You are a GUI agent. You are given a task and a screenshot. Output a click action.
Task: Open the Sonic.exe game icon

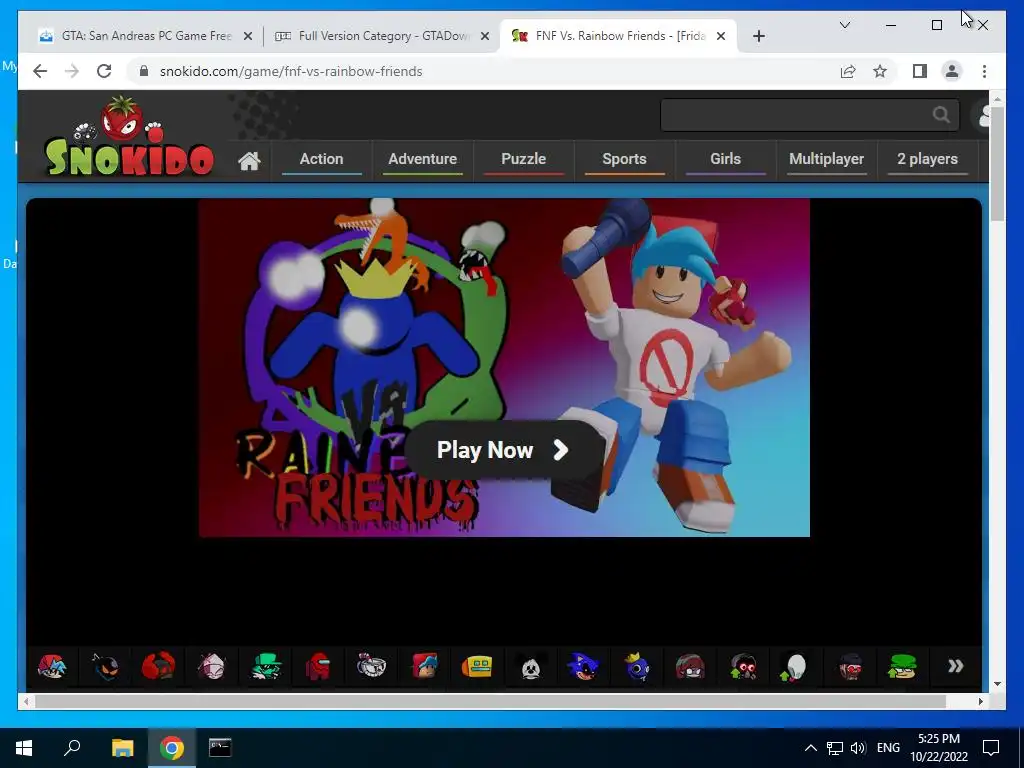tap(583, 666)
